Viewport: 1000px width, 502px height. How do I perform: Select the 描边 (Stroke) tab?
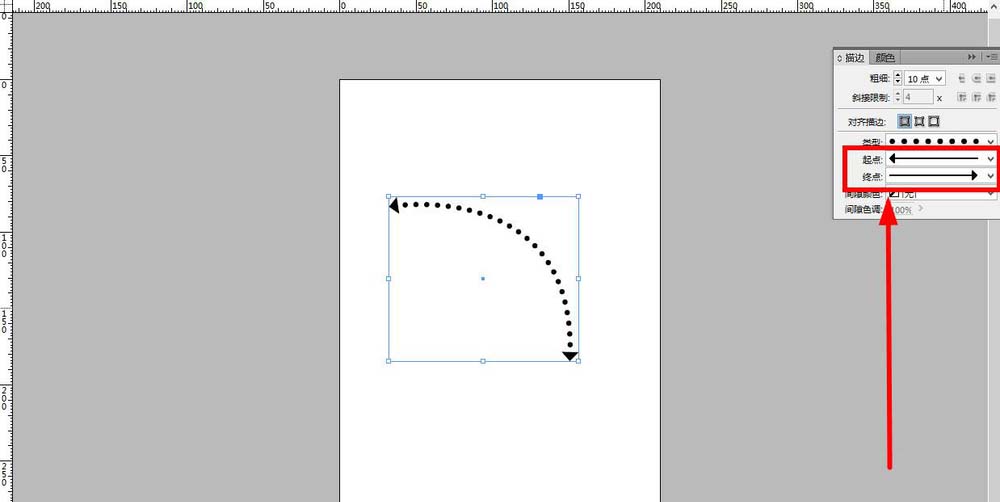(851, 57)
